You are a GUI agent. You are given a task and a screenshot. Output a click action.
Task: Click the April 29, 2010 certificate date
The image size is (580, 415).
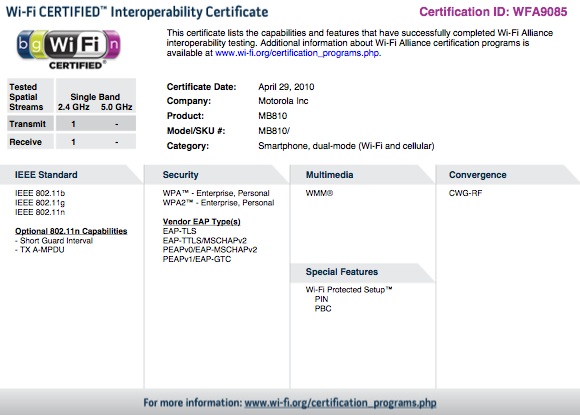(286, 87)
